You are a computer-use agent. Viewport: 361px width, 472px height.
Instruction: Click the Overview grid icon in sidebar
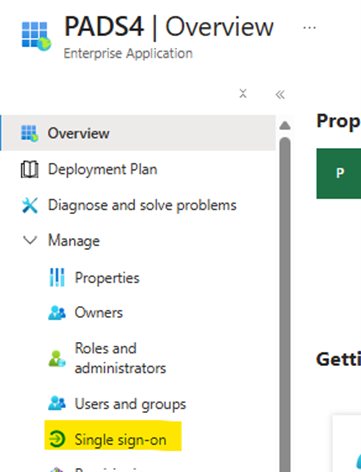[x=30, y=133]
